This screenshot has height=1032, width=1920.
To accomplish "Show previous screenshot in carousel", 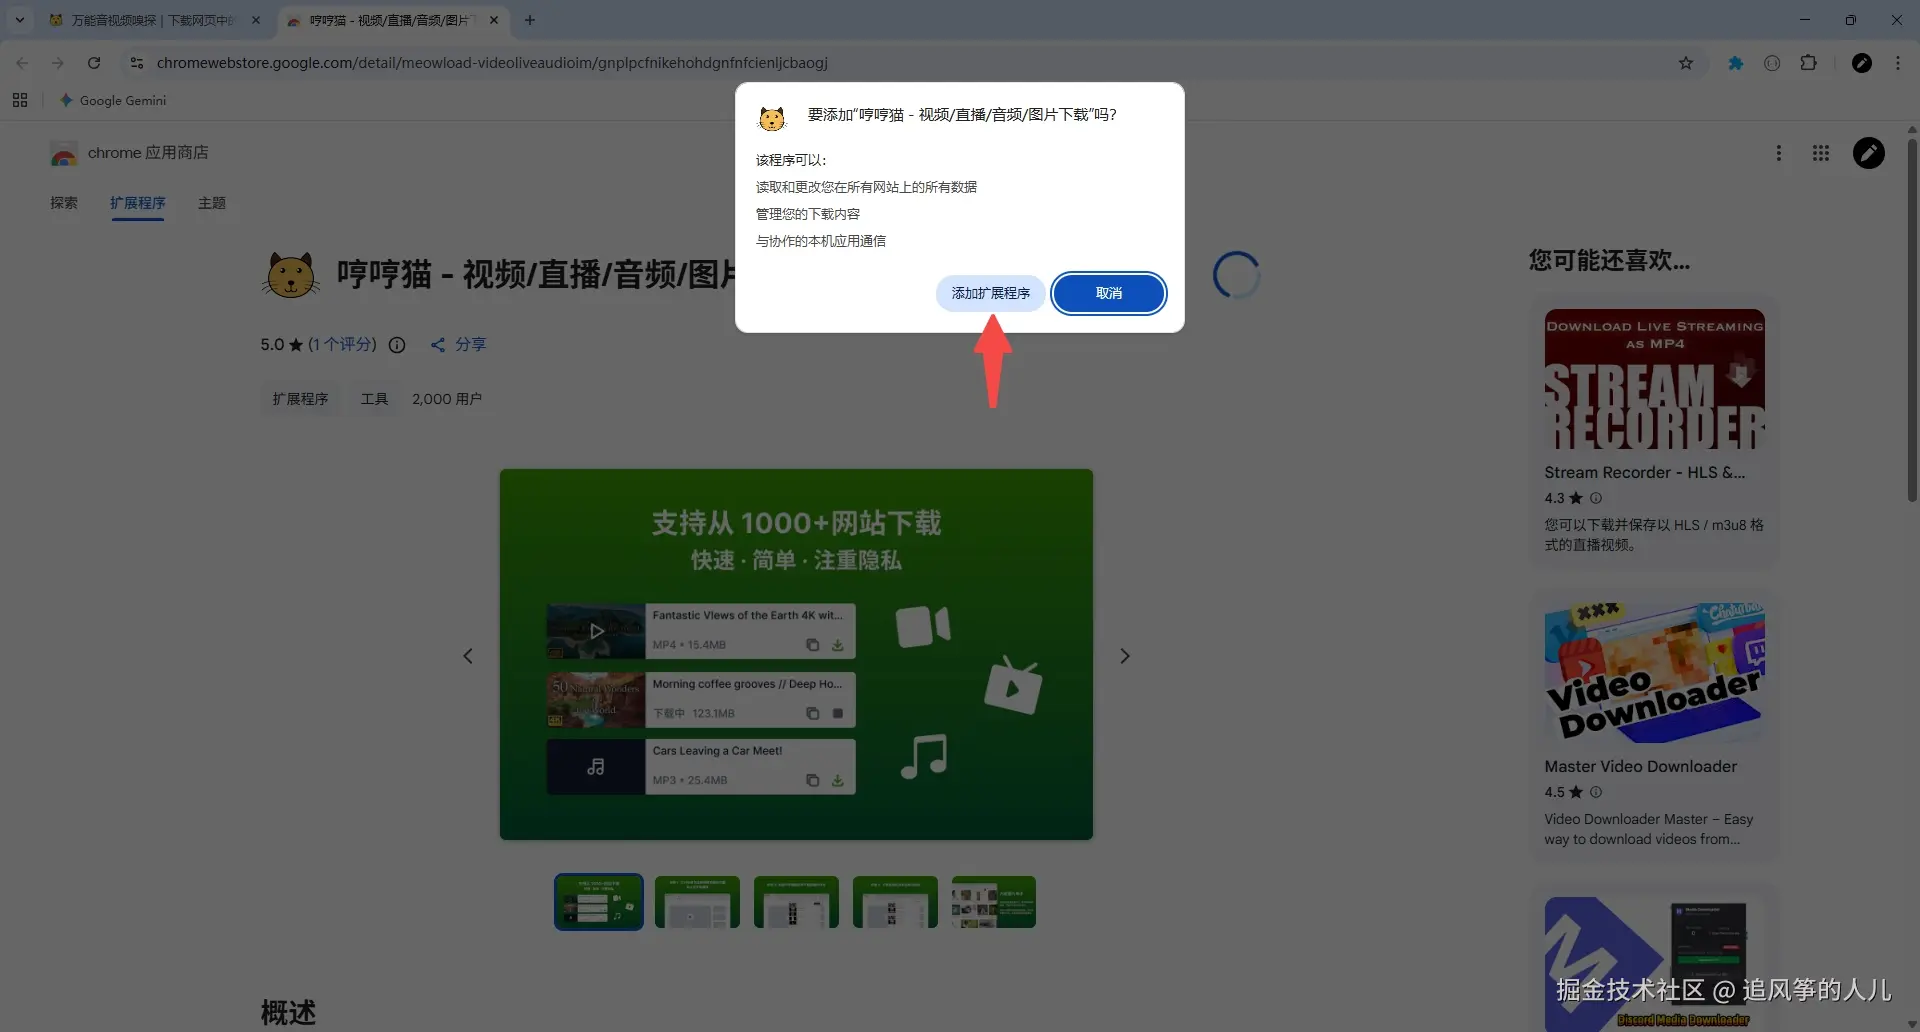I will [x=468, y=656].
